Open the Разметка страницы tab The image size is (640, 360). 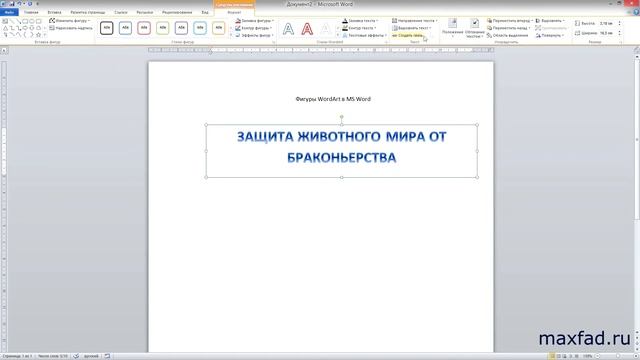87,12
